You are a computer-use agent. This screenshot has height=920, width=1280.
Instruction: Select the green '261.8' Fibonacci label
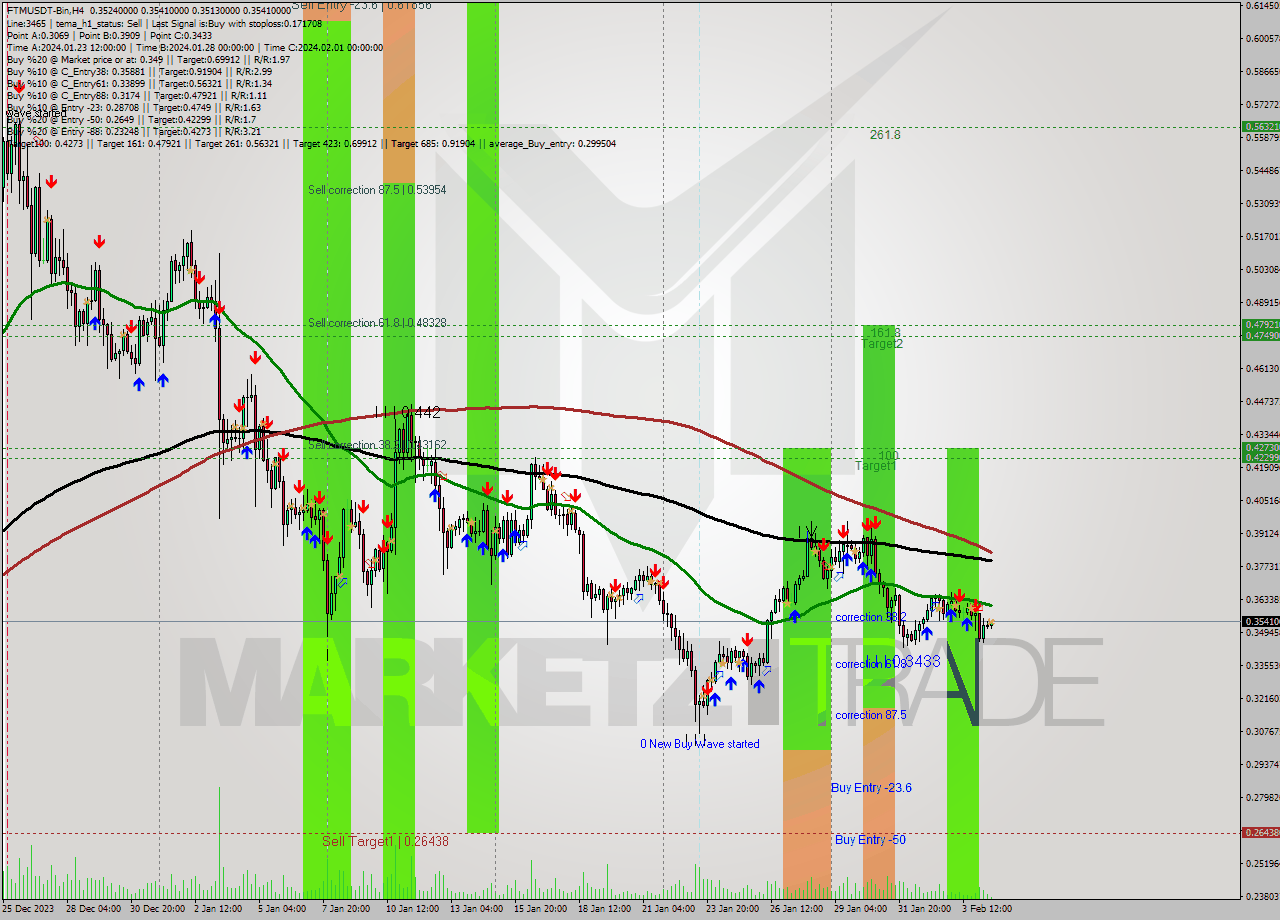(885, 134)
